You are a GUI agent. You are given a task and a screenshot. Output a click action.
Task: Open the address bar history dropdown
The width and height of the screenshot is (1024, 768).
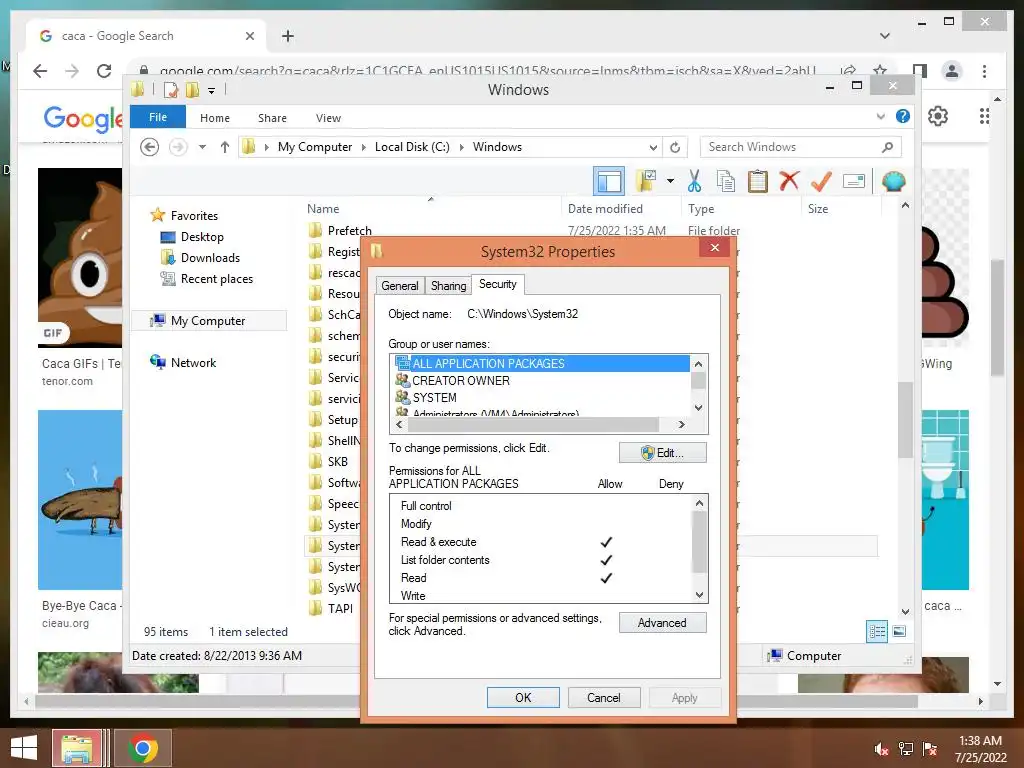653,147
